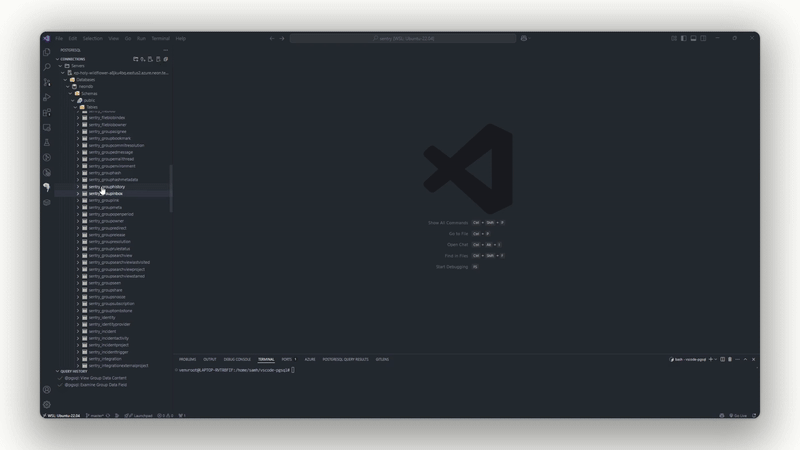The width and height of the screenshot is (800, 450).
Task: Click the trash icon to kill terminal
Action: pyautogui.click(x=730, y=359)
